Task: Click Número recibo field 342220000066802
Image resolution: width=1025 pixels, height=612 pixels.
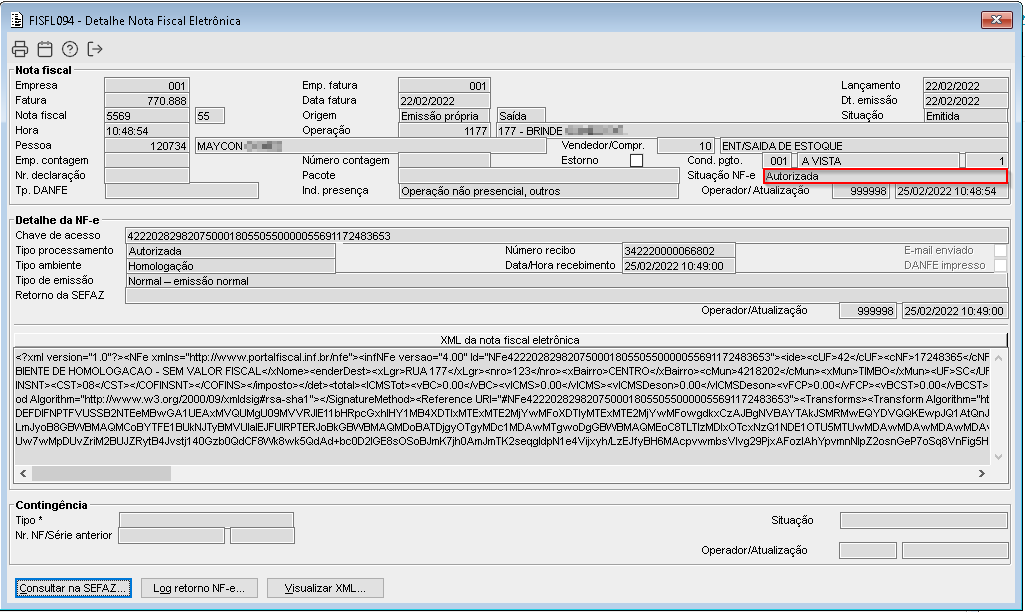Action: [679, 251]
